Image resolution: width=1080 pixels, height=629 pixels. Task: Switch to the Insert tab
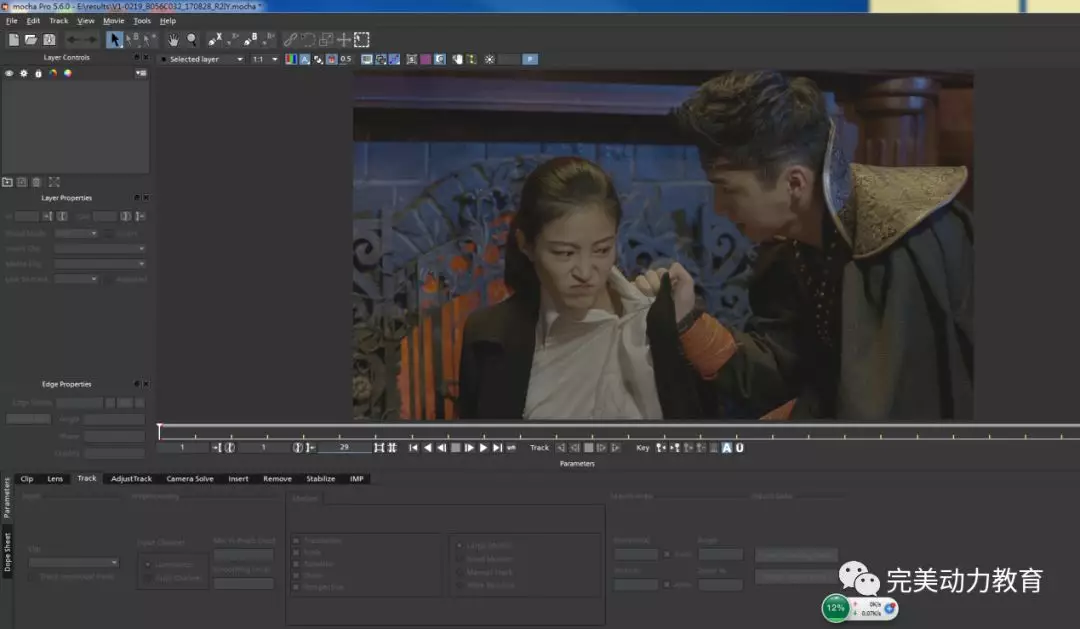click(238, 479)
